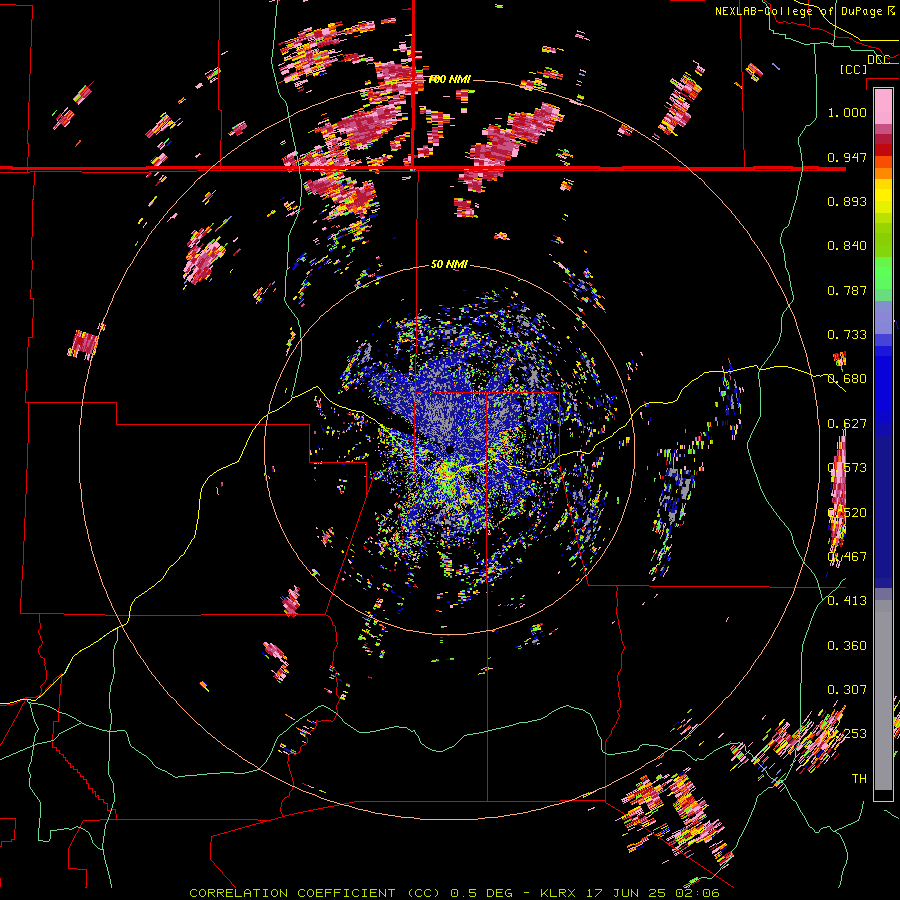900x900 pixels.
Task: Click the 0.520 scale value
Action: (847, 513)
